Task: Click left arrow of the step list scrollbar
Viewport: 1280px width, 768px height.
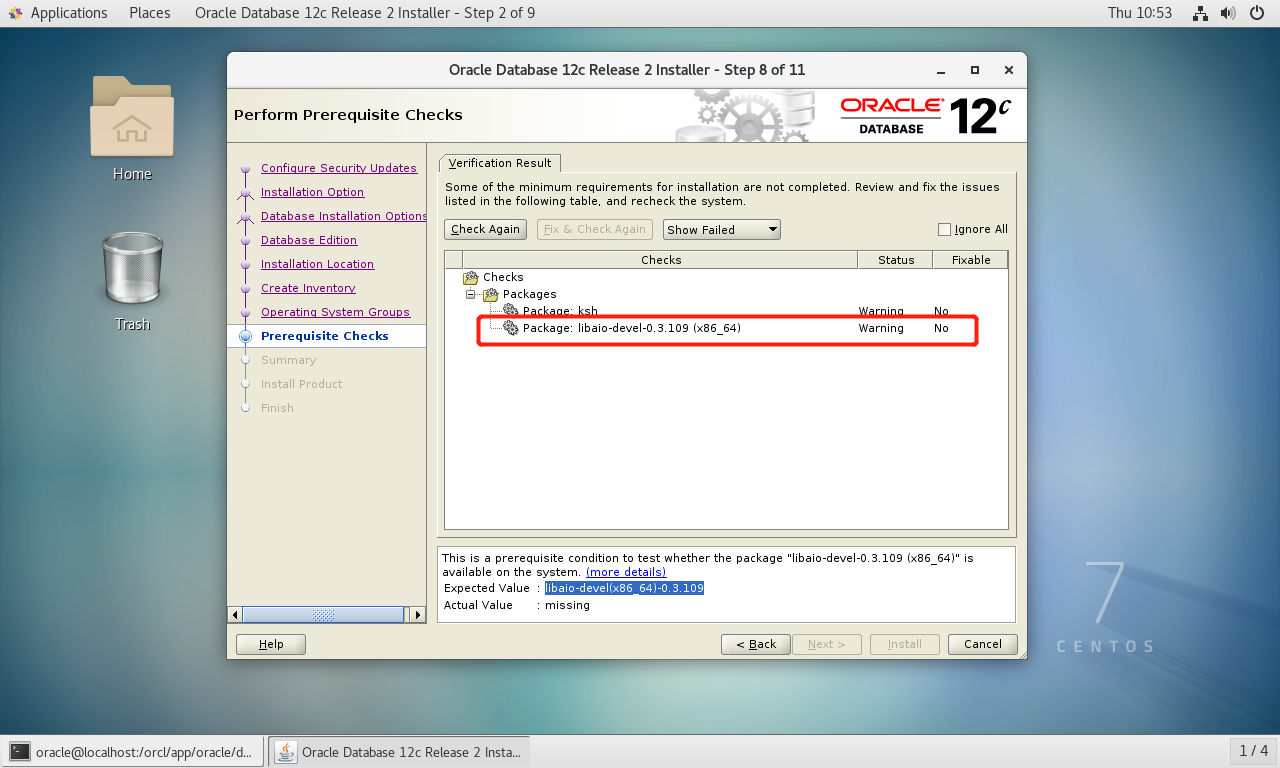Action: pos(235,615)
